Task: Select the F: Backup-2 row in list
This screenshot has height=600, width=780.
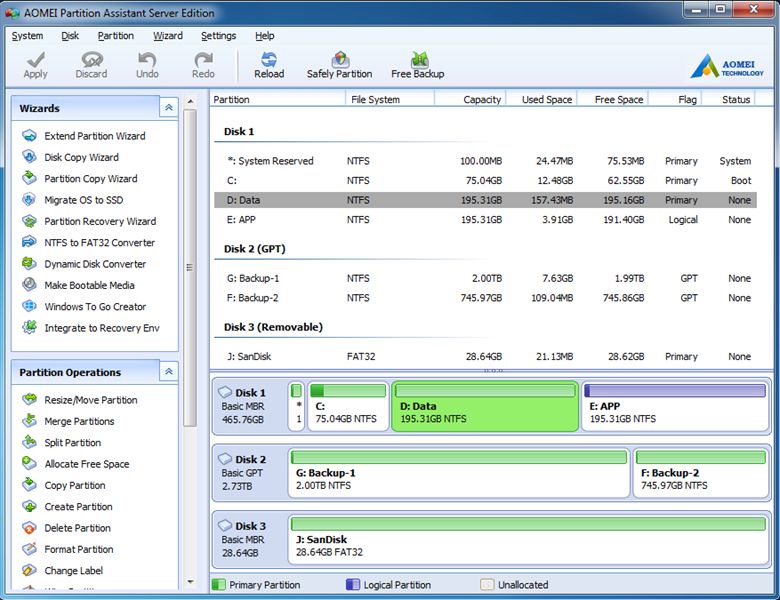Action: pyautogui.click(x=486, y=298)
